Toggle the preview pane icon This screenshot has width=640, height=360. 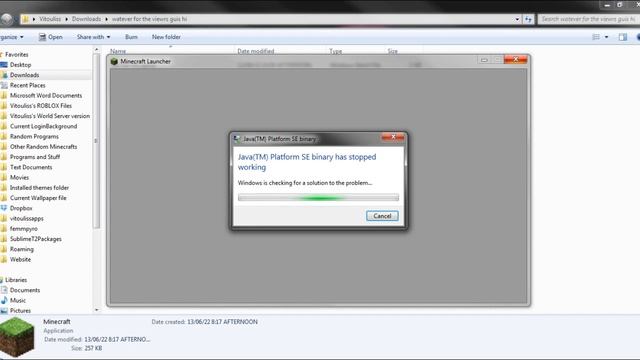point(622,37)
